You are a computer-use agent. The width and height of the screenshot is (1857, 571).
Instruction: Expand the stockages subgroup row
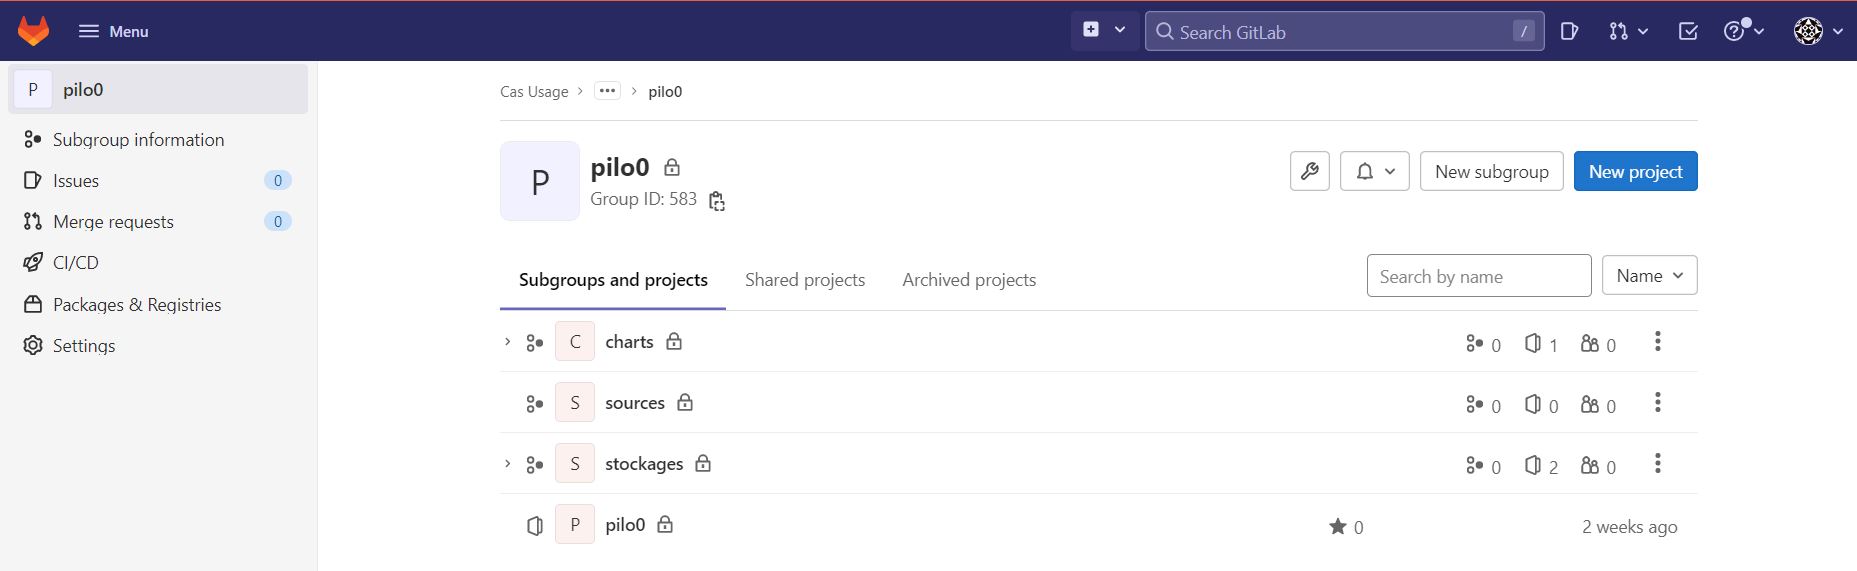pyautogui.click(x=507, y=464)
